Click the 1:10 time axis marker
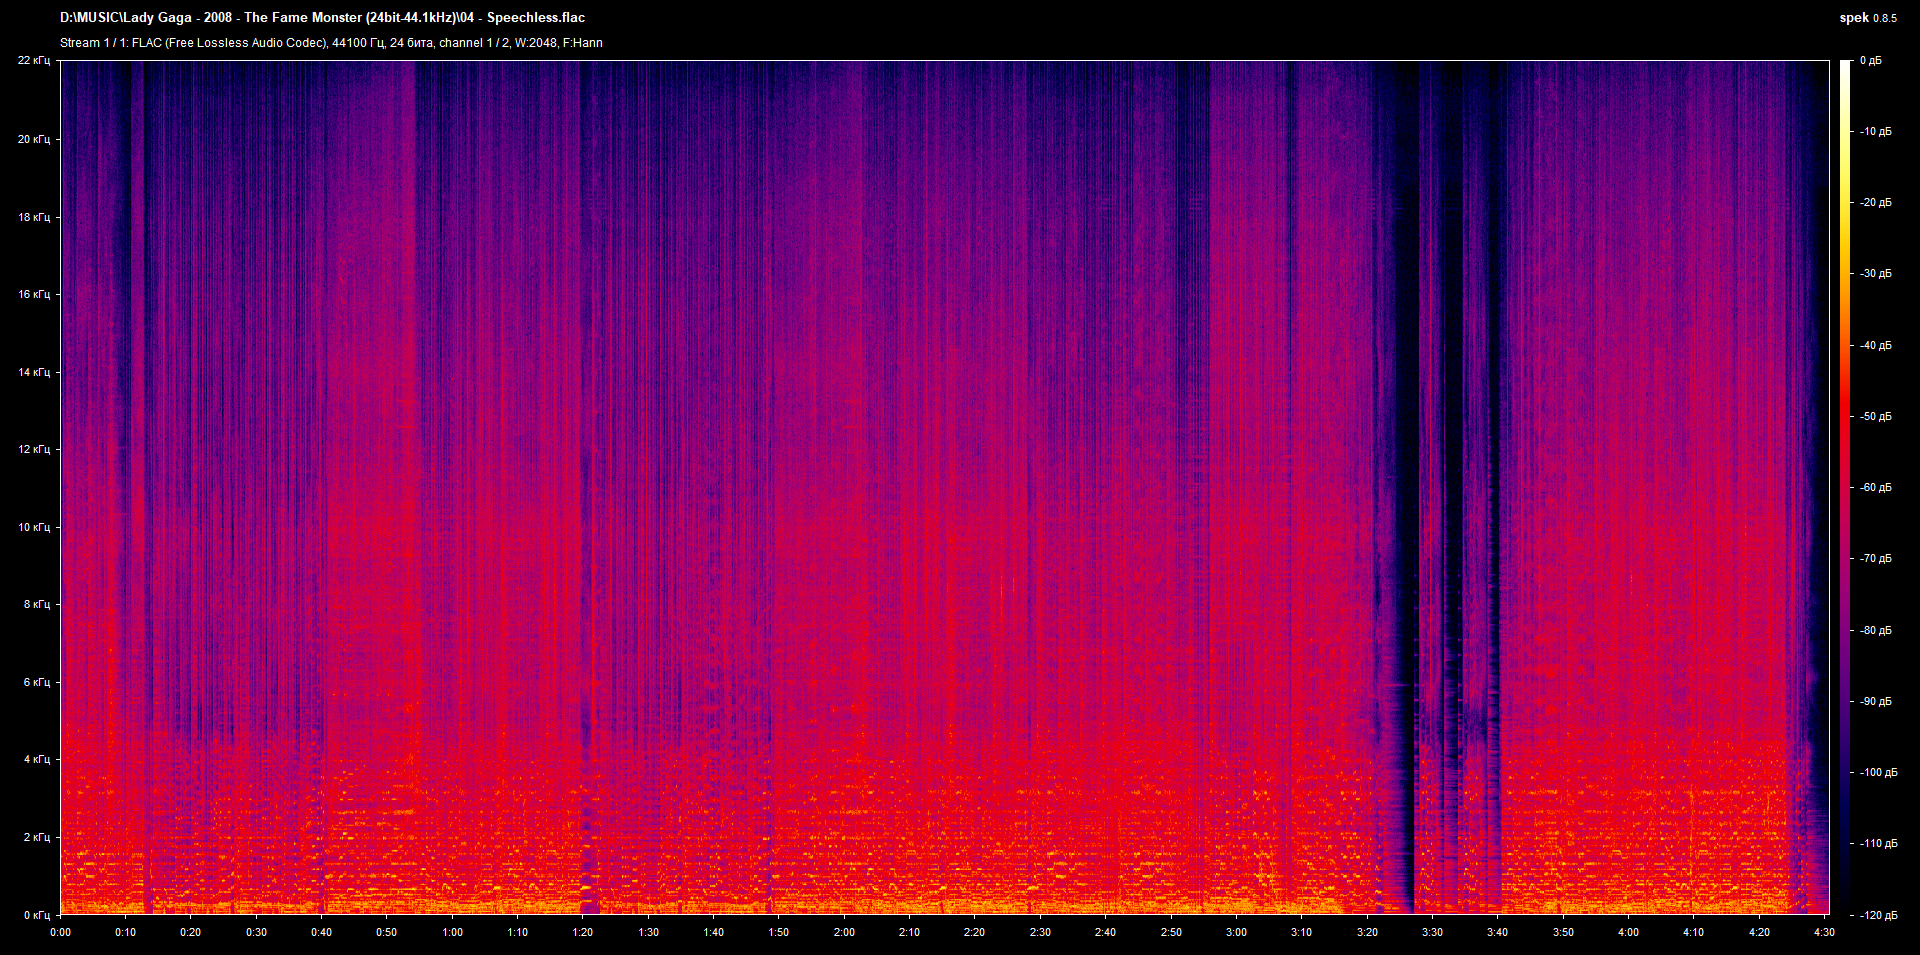Screen dimensions: 1920x955 tap(517, 932)
